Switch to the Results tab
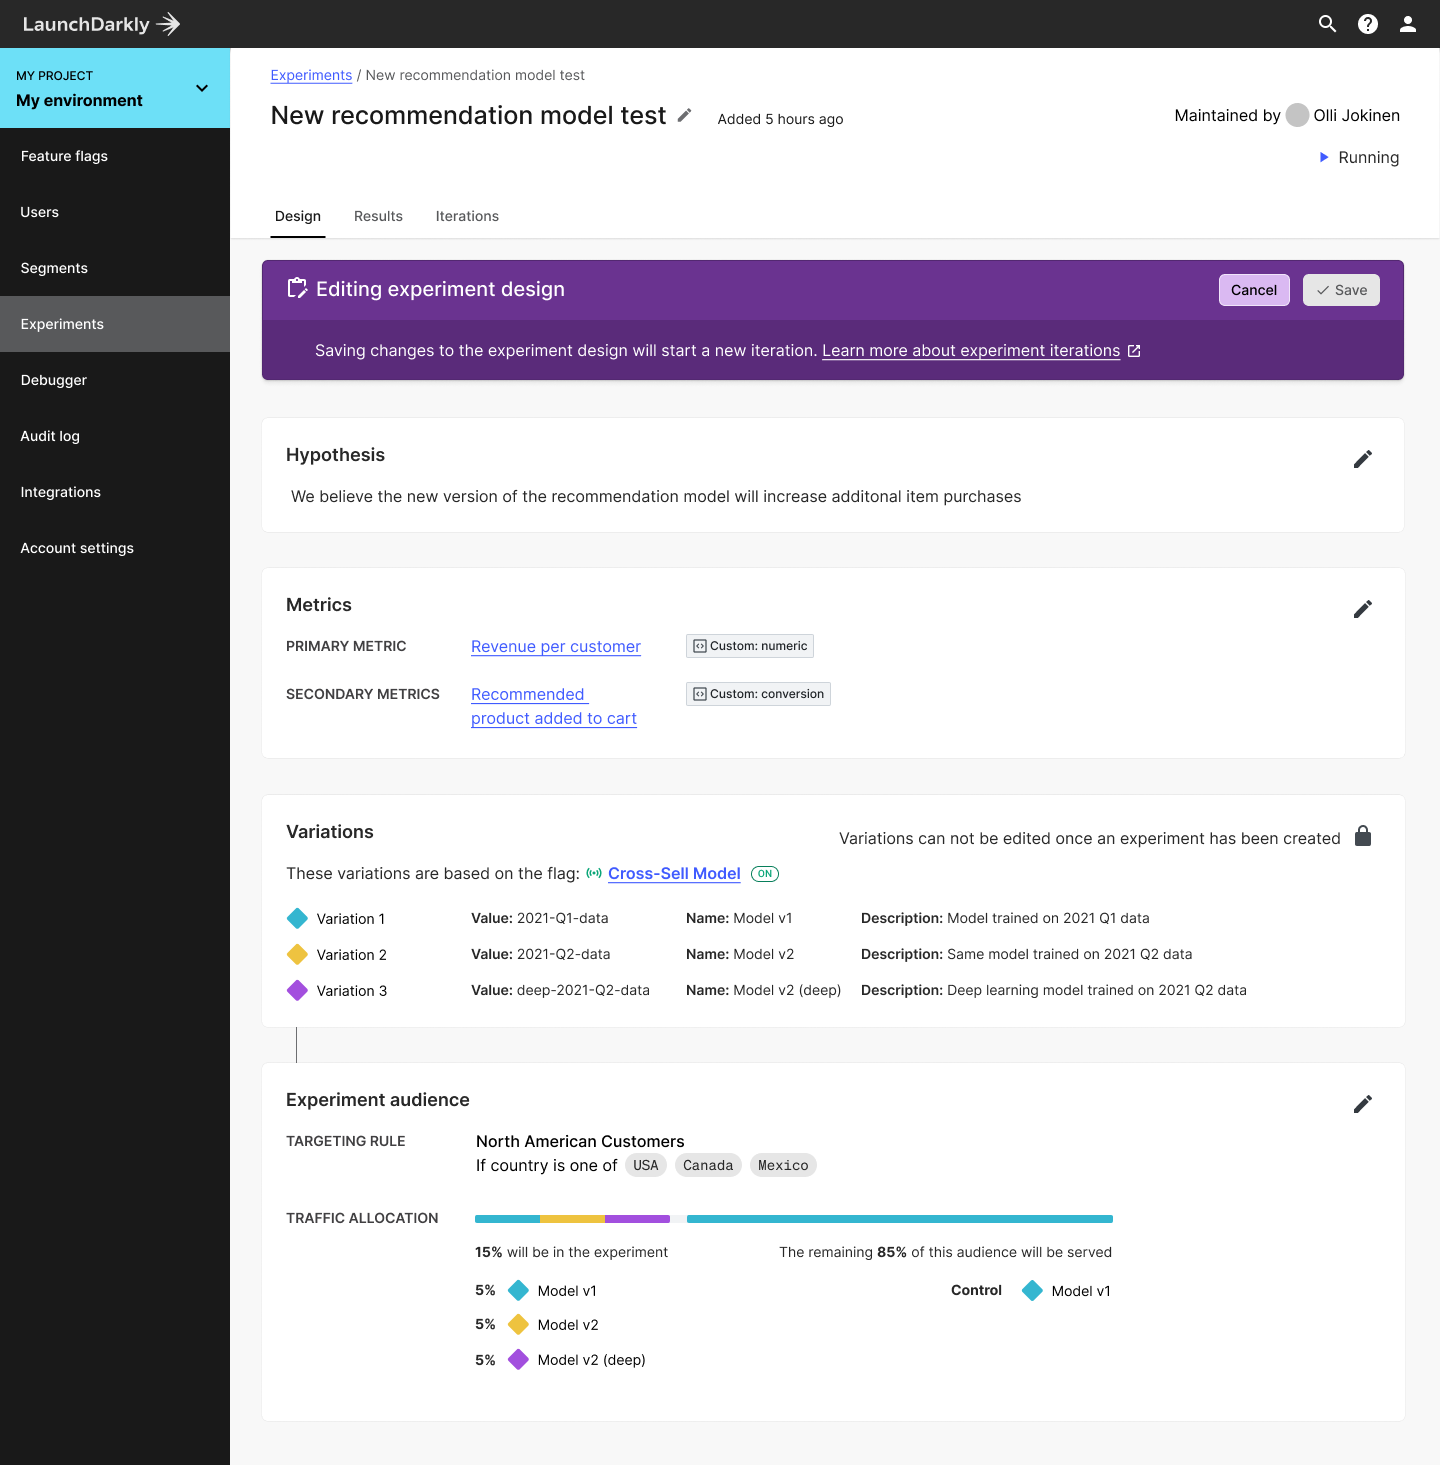The image size is (1440, 1465). tap(378, 216)
